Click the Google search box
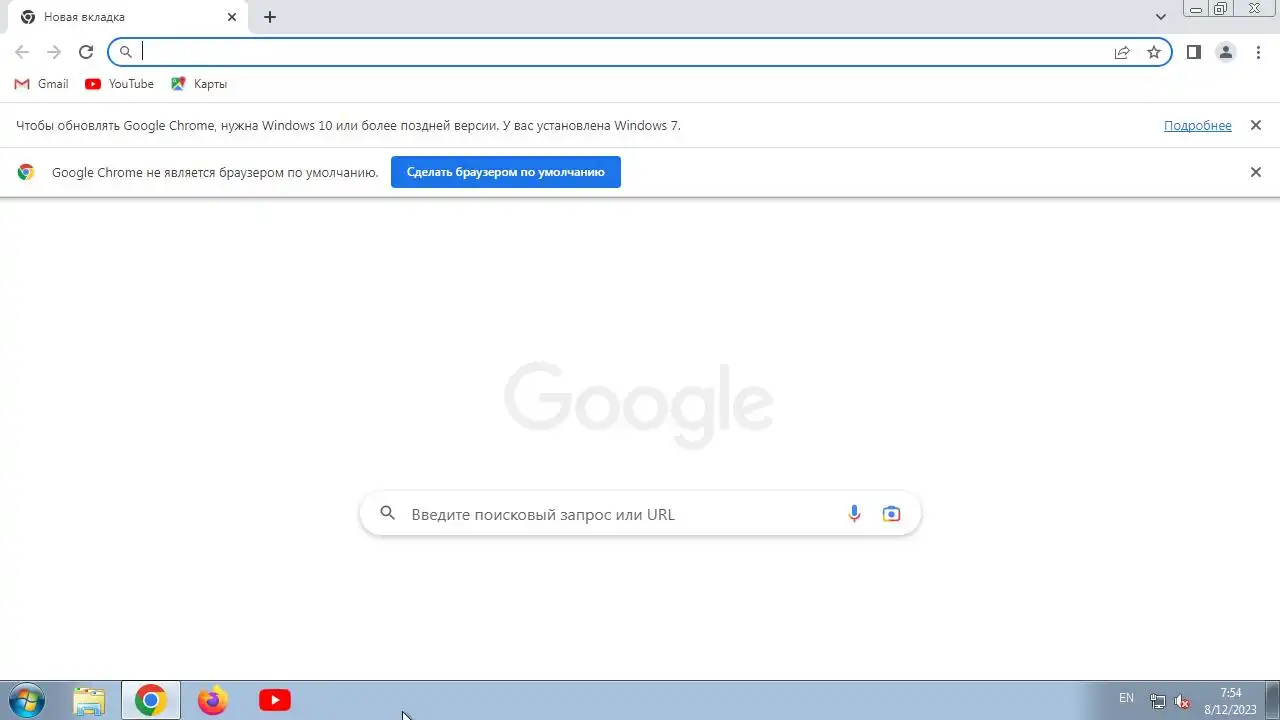The image size is (1280, 720). coord(640,514)
